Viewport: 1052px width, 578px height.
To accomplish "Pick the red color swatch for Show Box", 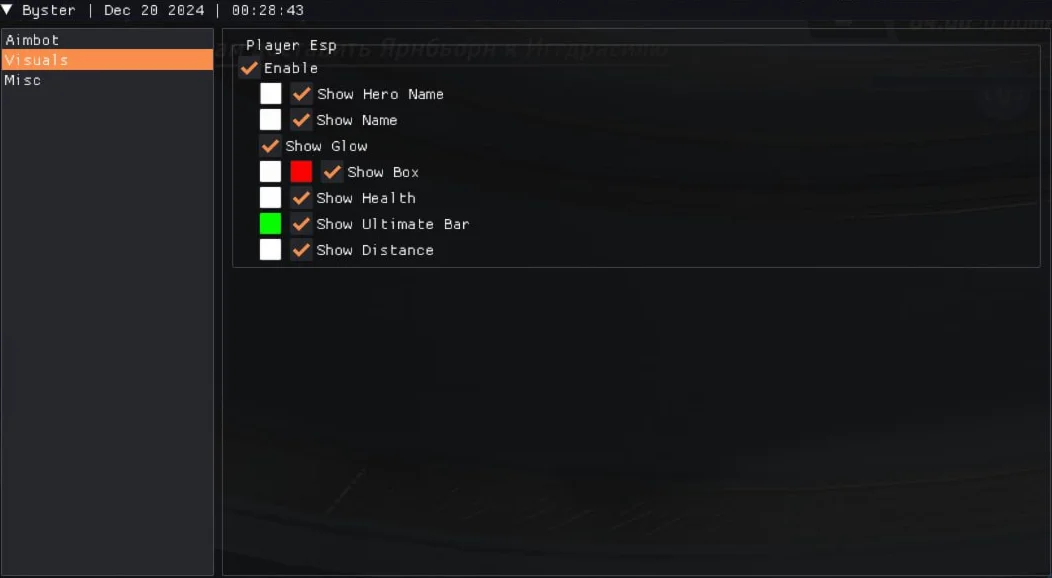I will [x=301, y=172].
